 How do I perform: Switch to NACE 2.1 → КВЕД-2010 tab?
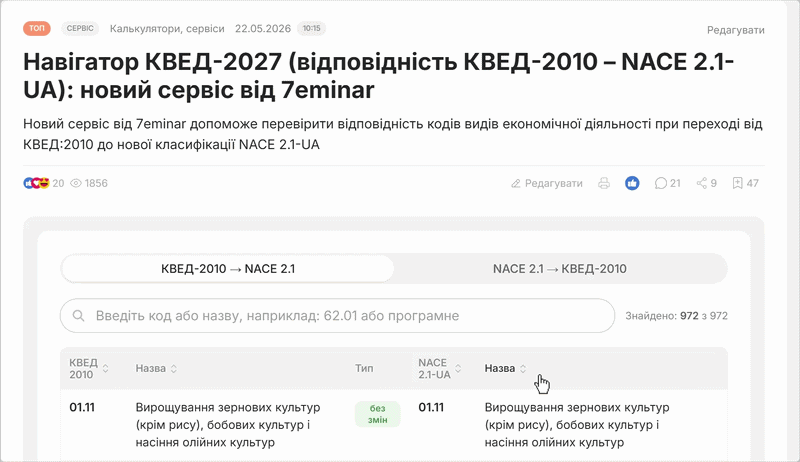[x=560, y=269]
